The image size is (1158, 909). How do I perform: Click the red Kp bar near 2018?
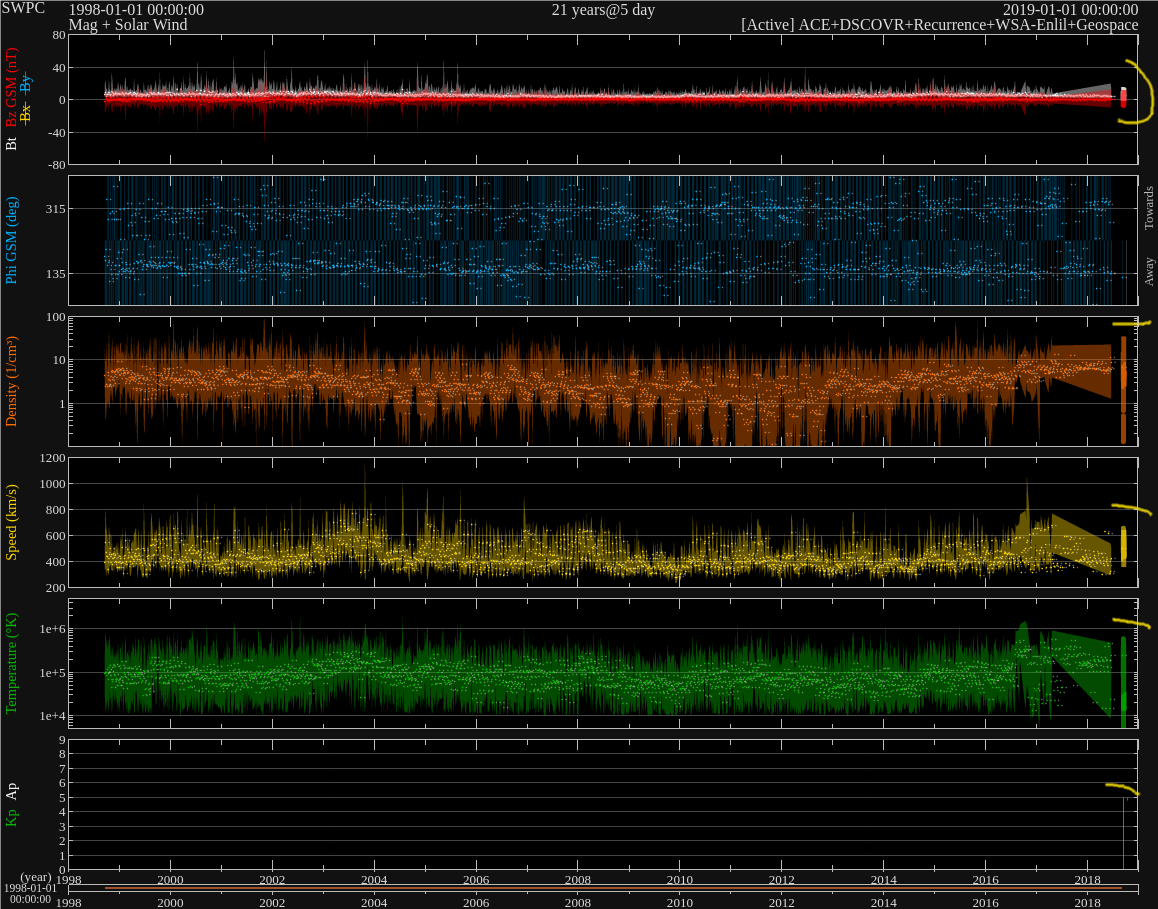tap(1123, 833)
